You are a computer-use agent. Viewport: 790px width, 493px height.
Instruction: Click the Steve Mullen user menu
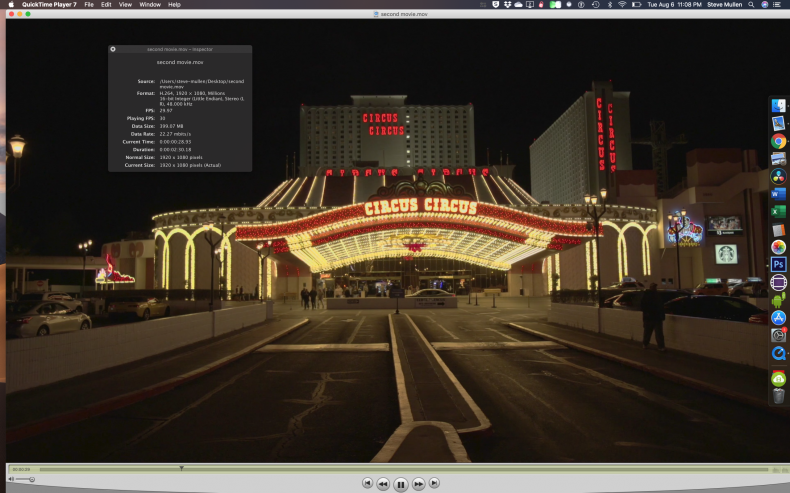click(x=725, y=5)
